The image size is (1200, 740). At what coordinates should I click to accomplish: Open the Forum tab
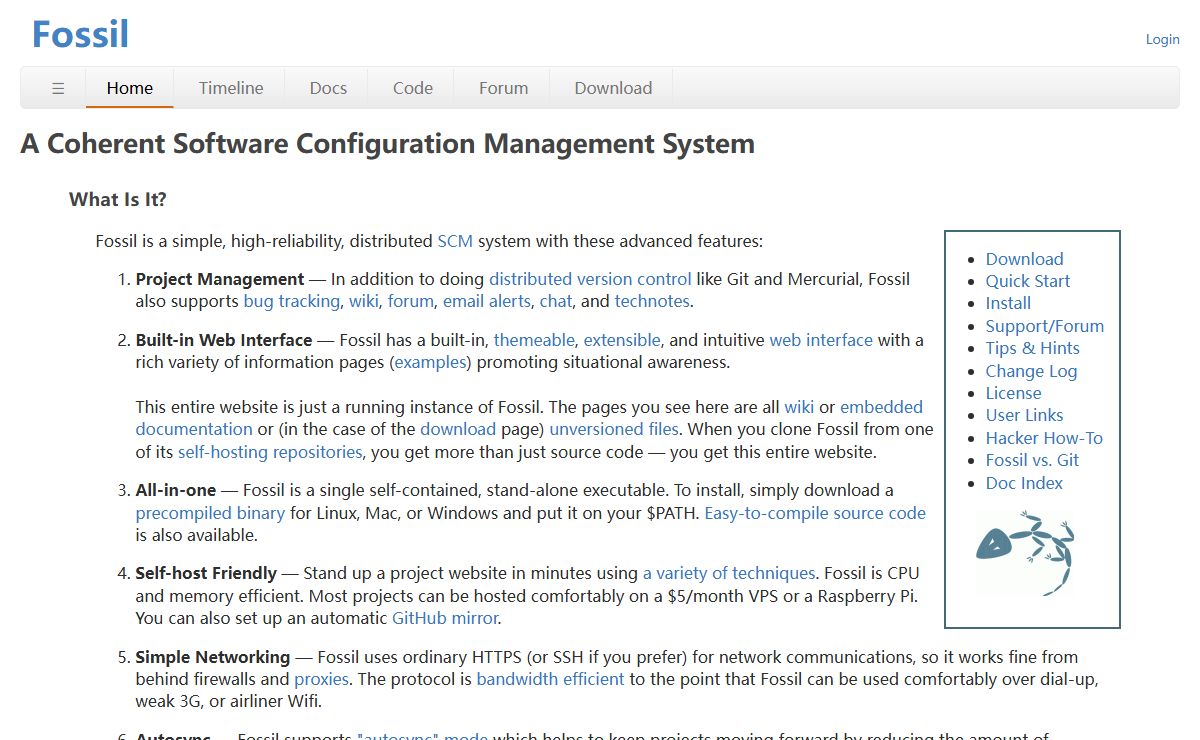click(x=503, y=88)
